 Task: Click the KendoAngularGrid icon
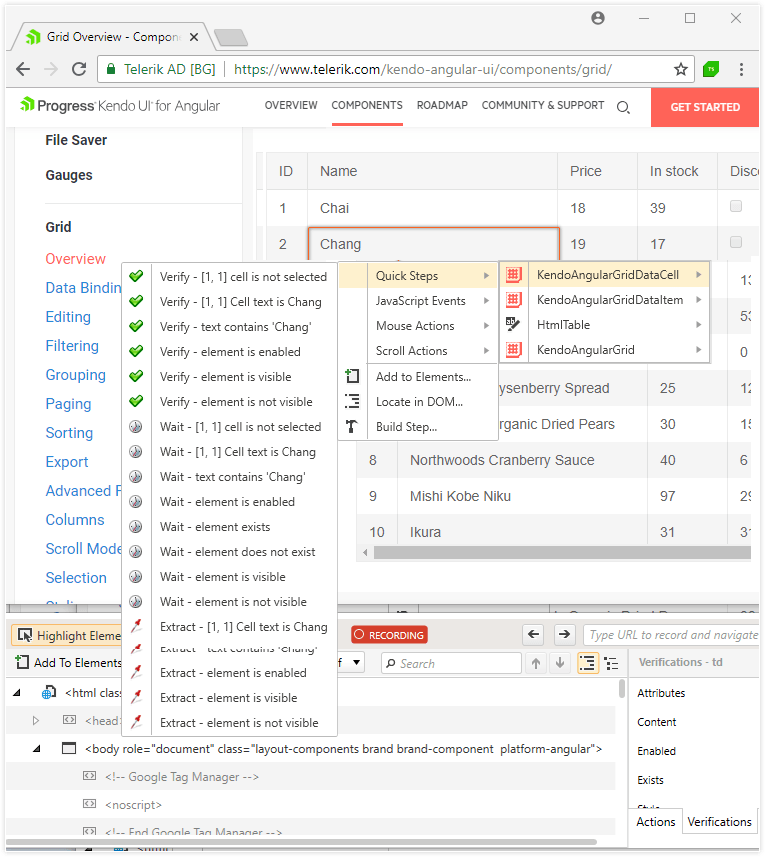coord(514,350)
